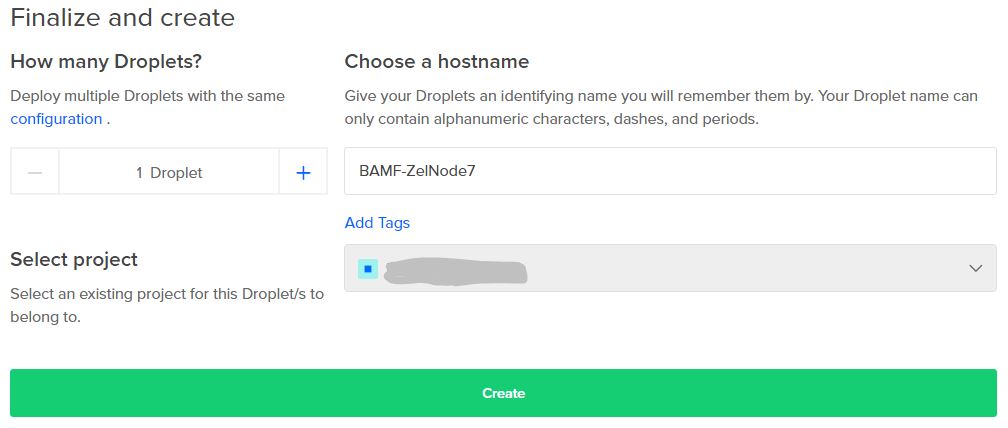Open the Select project dropdown box
Viewport: 1008px width, 428px height.
click(x=670, y=268)
